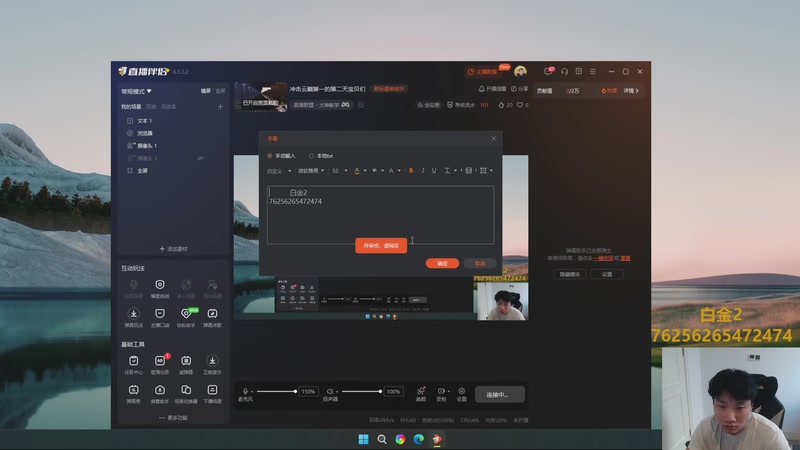Expand 更多功能 more tools
This screenshot has width=800, height=450.
173,418
